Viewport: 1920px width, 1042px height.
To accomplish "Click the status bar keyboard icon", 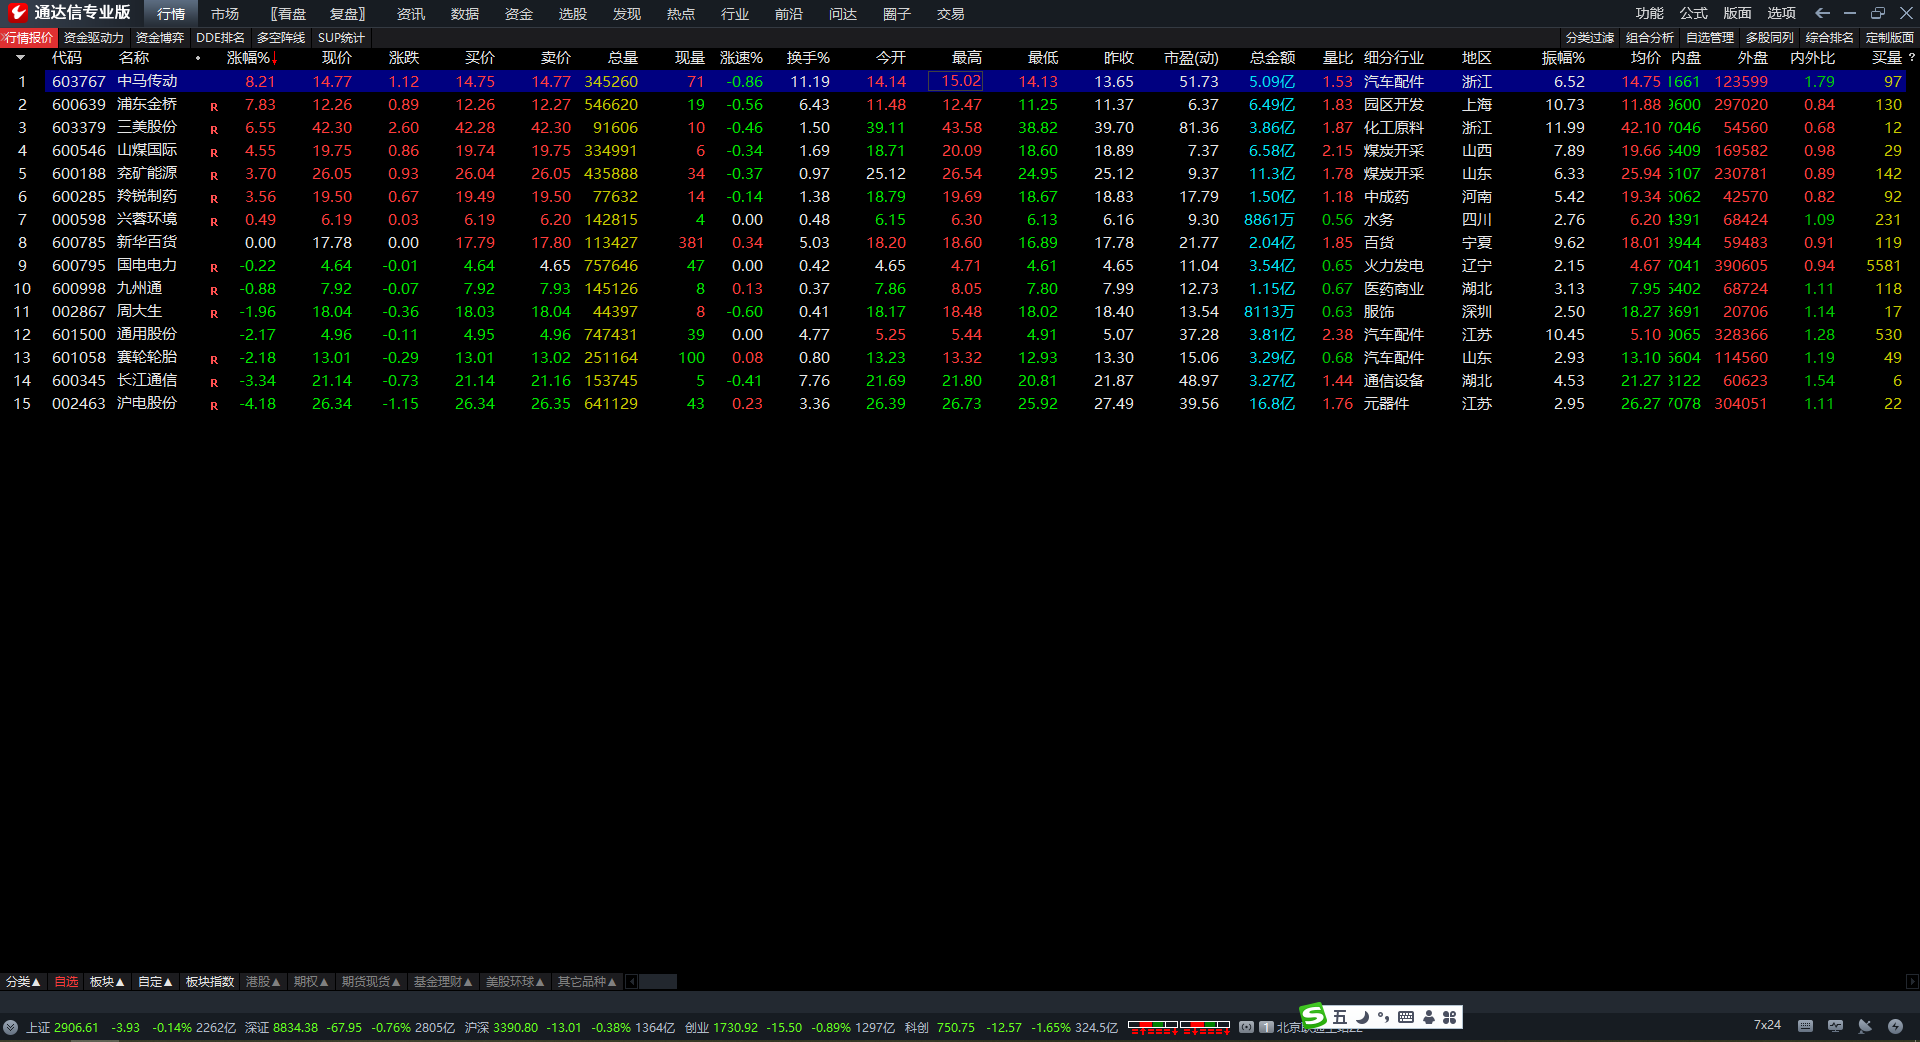I will click(1805, 1026).
